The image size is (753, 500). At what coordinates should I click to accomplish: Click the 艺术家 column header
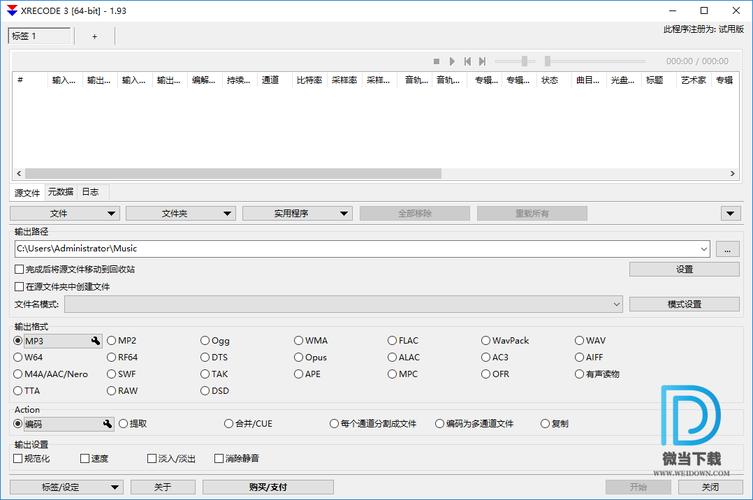click(x=694, y=80)
